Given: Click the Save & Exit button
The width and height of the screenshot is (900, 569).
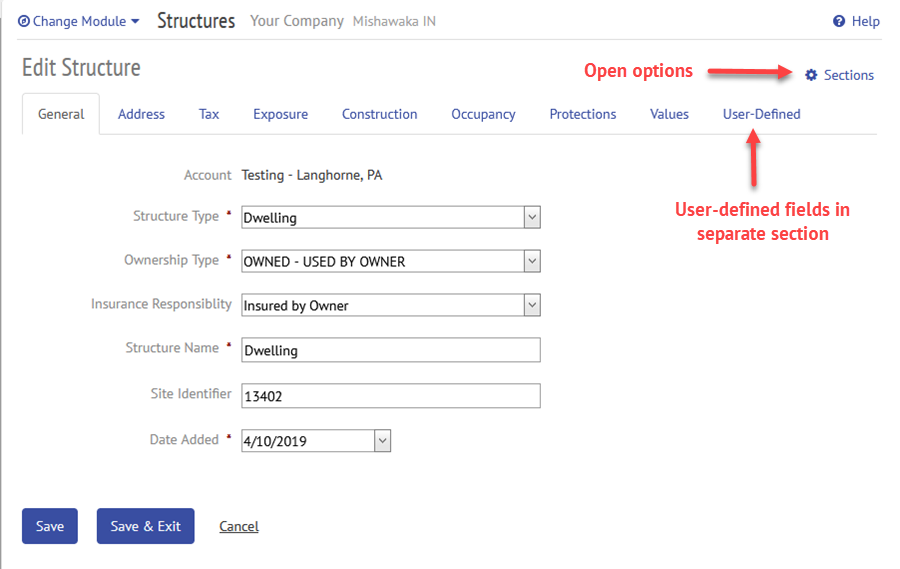Looking at the screenshot, I should pos(145,526).
